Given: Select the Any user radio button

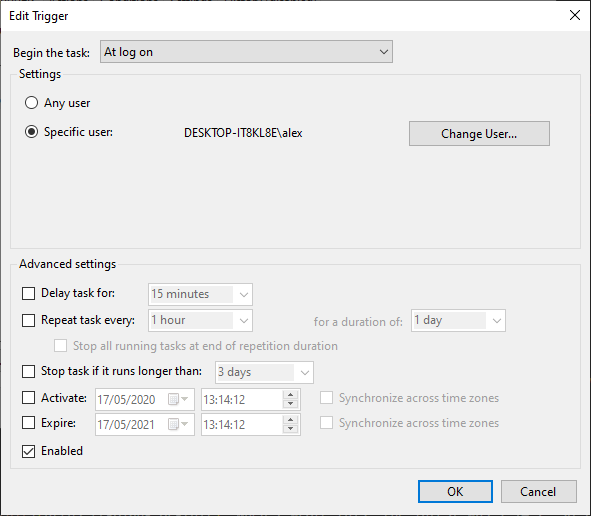Looking at the screenshot, I should point(31,103).
